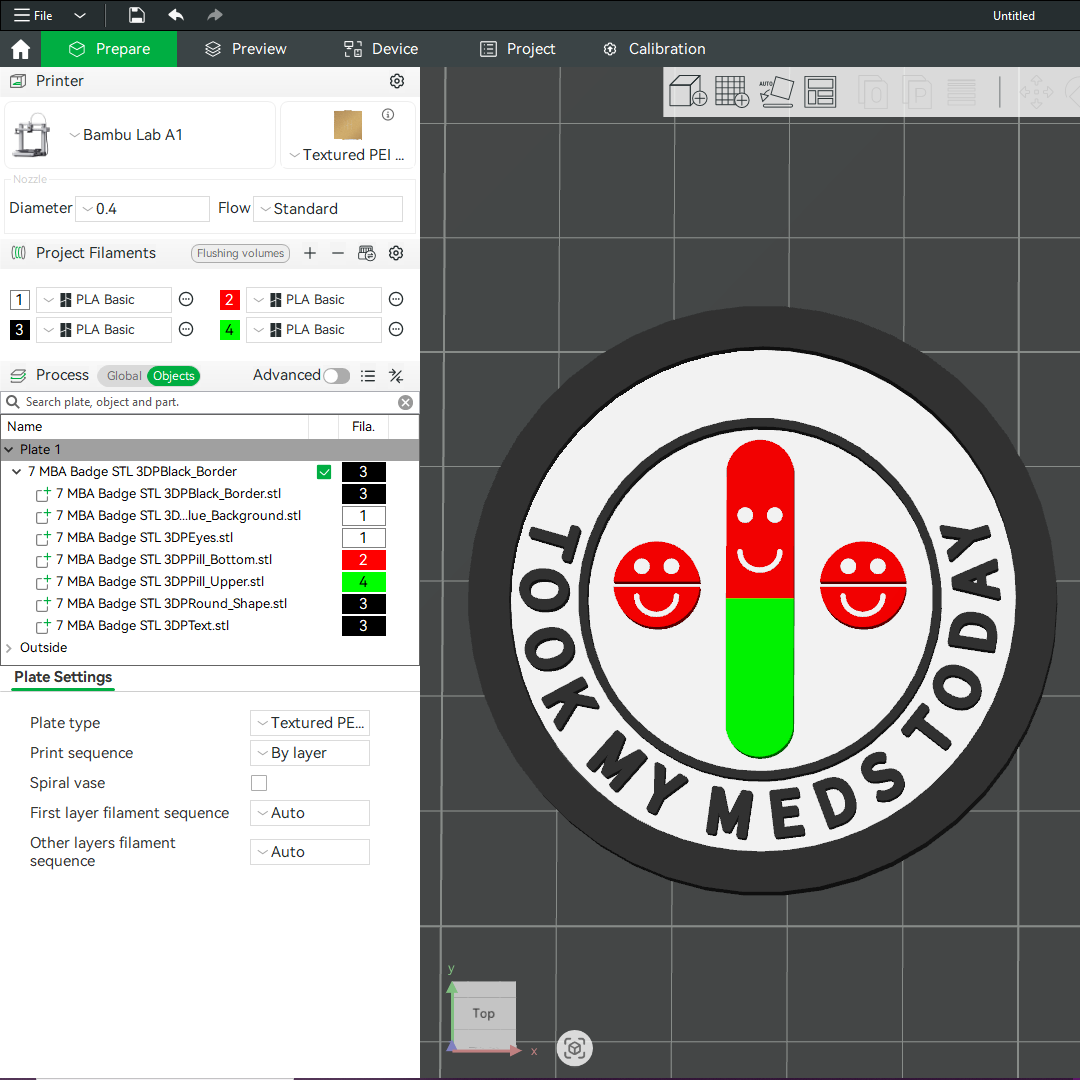
Task: Click the Add cube primitive icon
Action: click(688, 92)
